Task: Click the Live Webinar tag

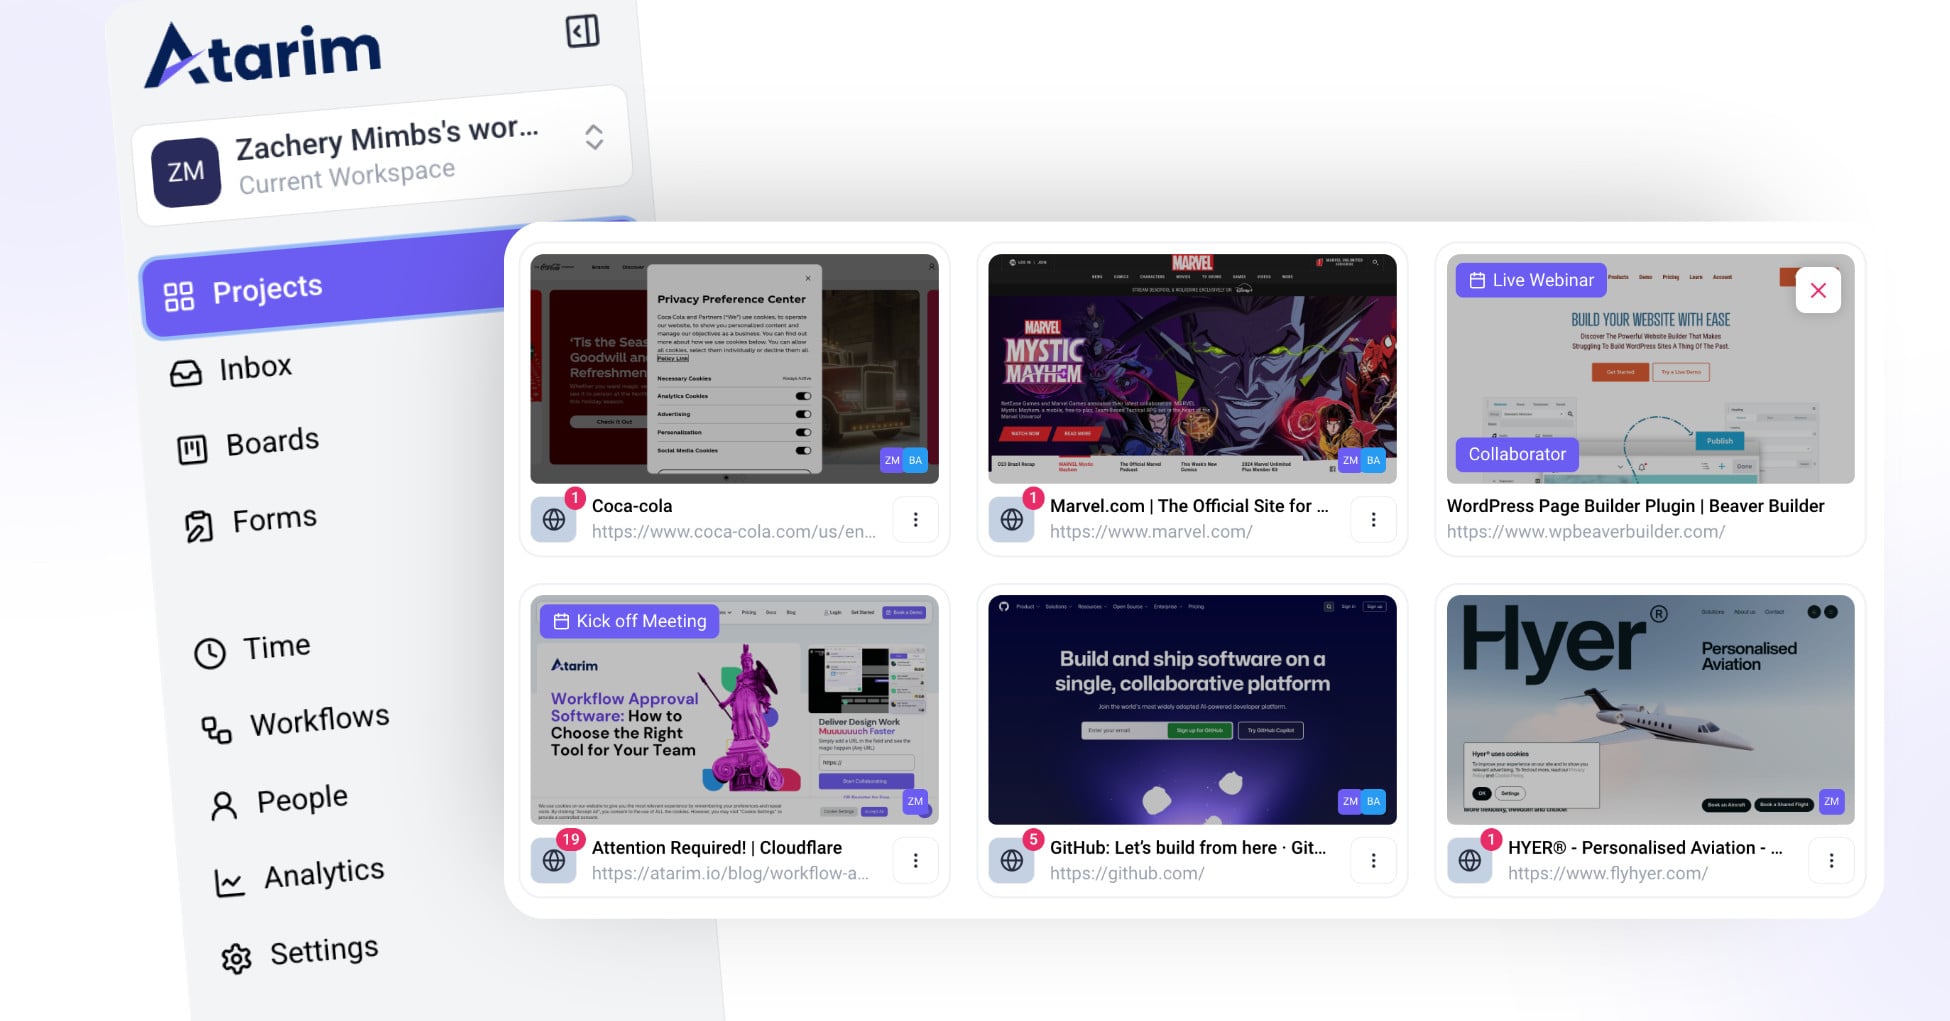Action: 1531,280
